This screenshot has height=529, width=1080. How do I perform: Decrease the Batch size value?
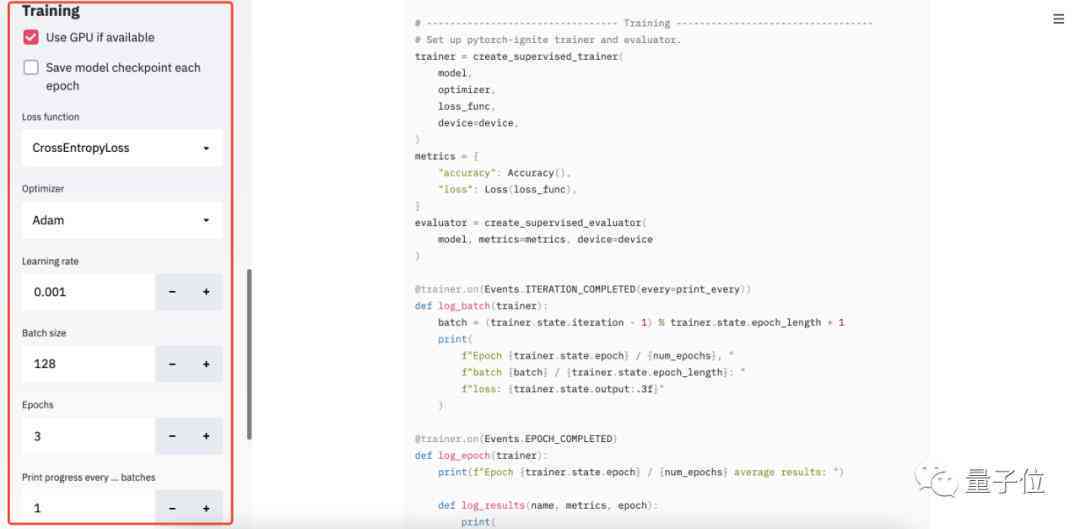pos(172,364)
